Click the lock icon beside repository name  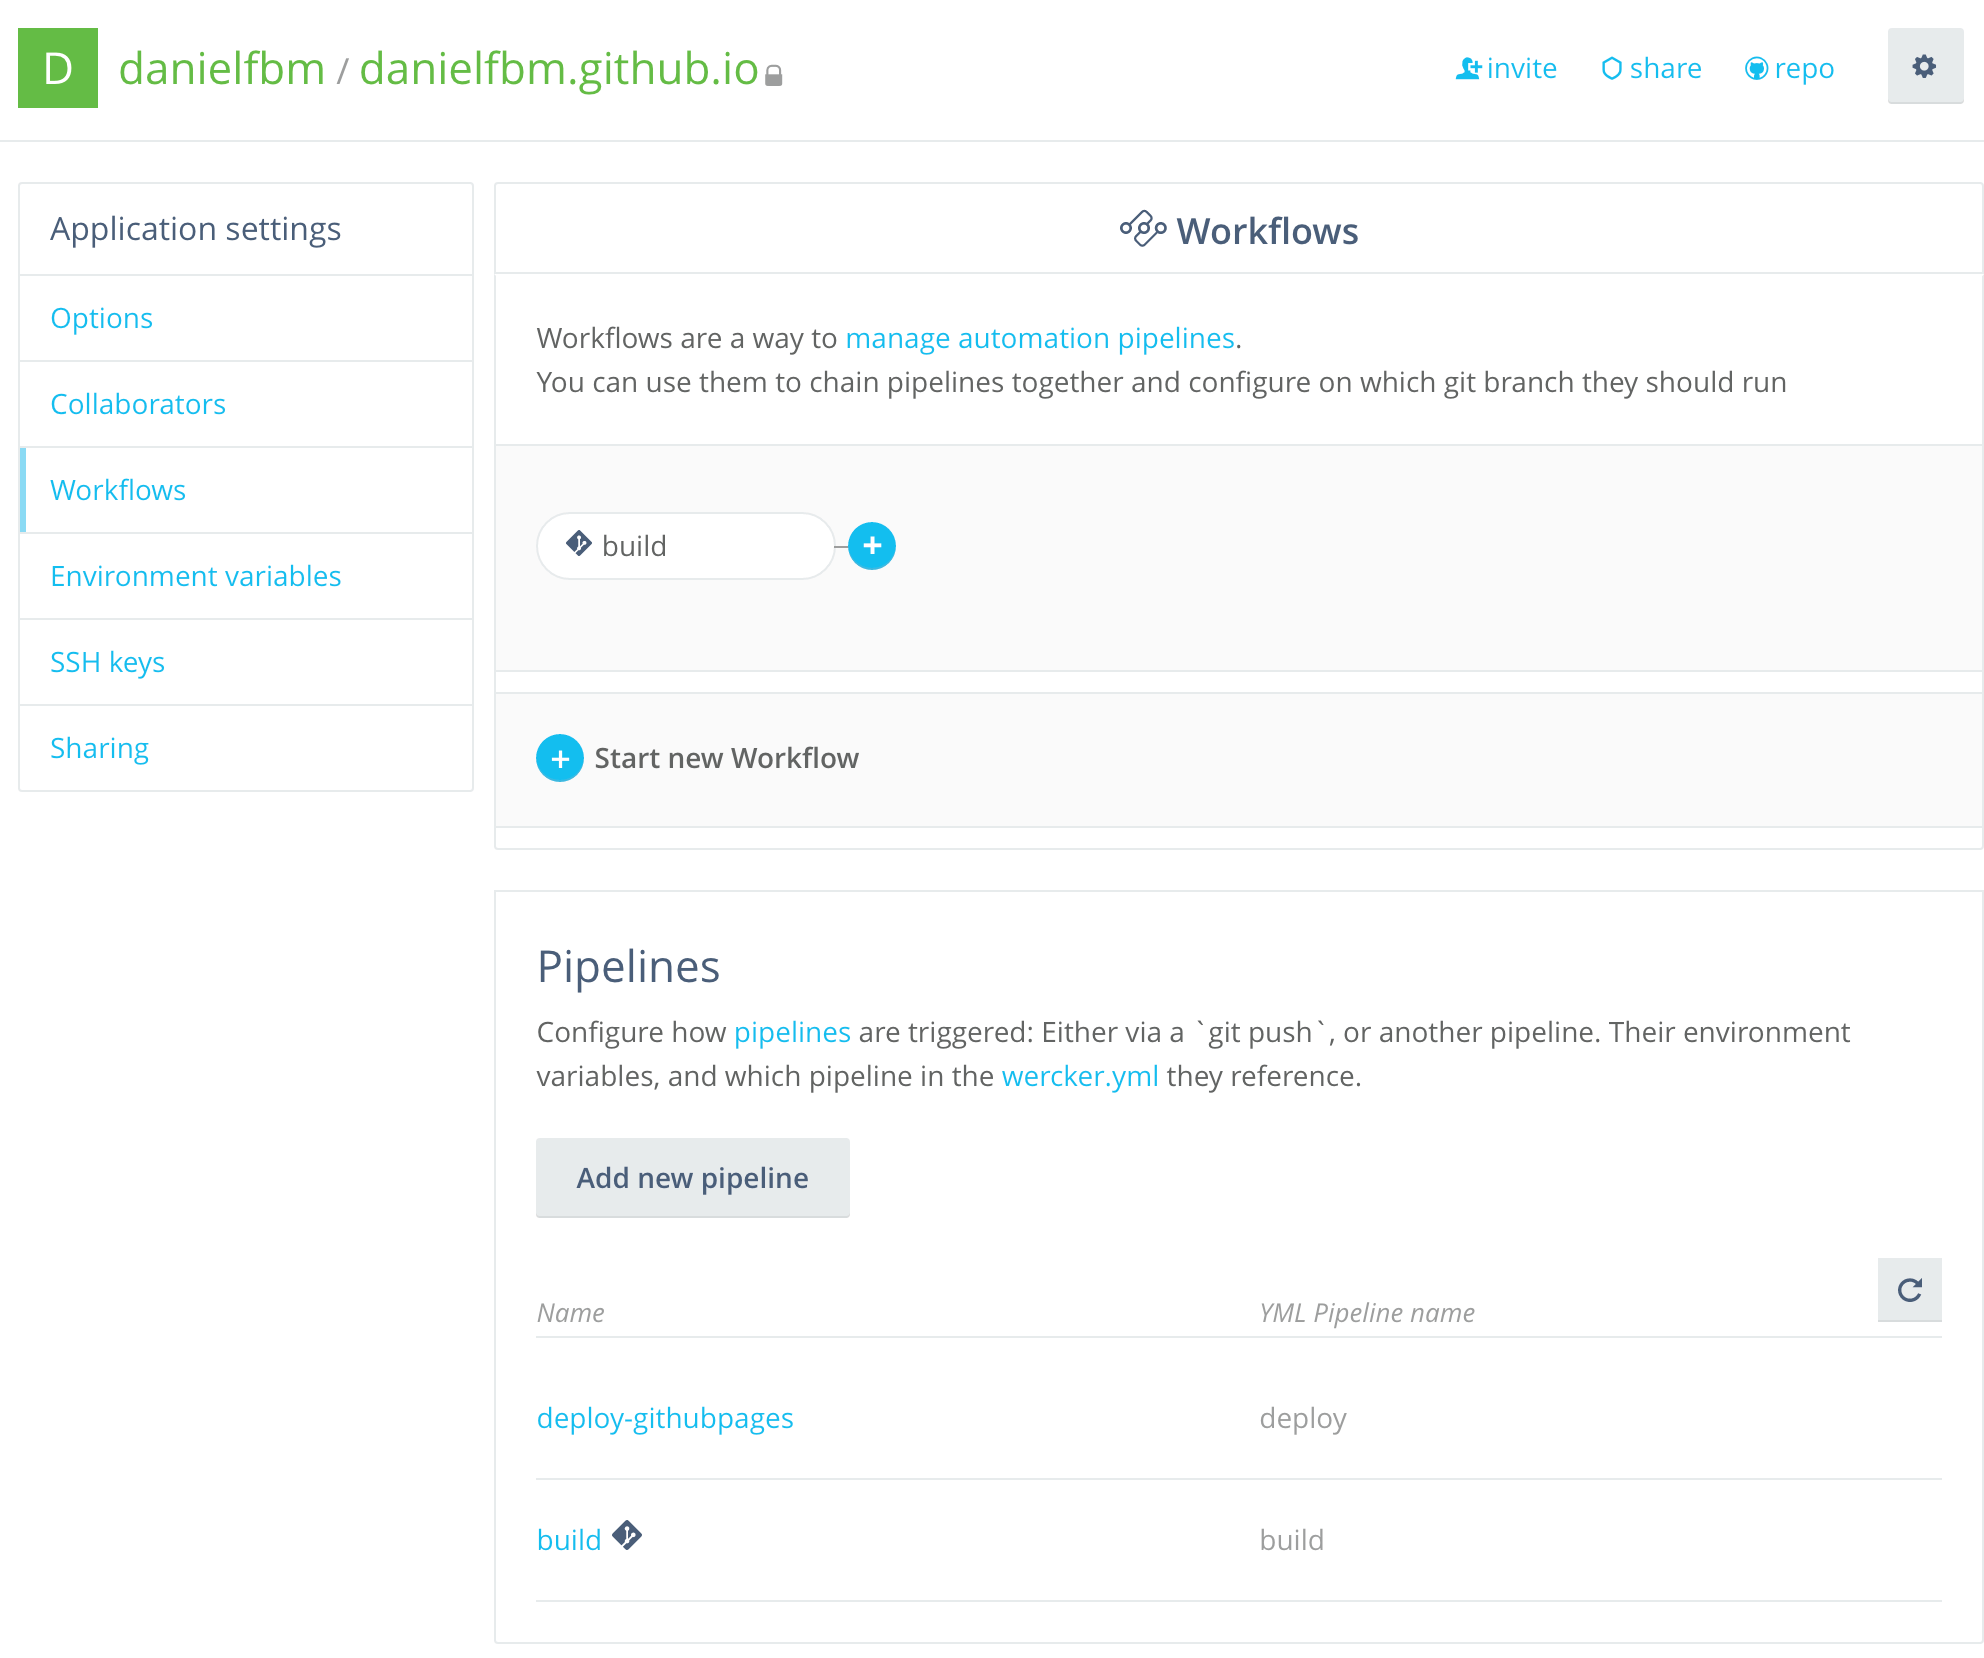tap(773, 75)
